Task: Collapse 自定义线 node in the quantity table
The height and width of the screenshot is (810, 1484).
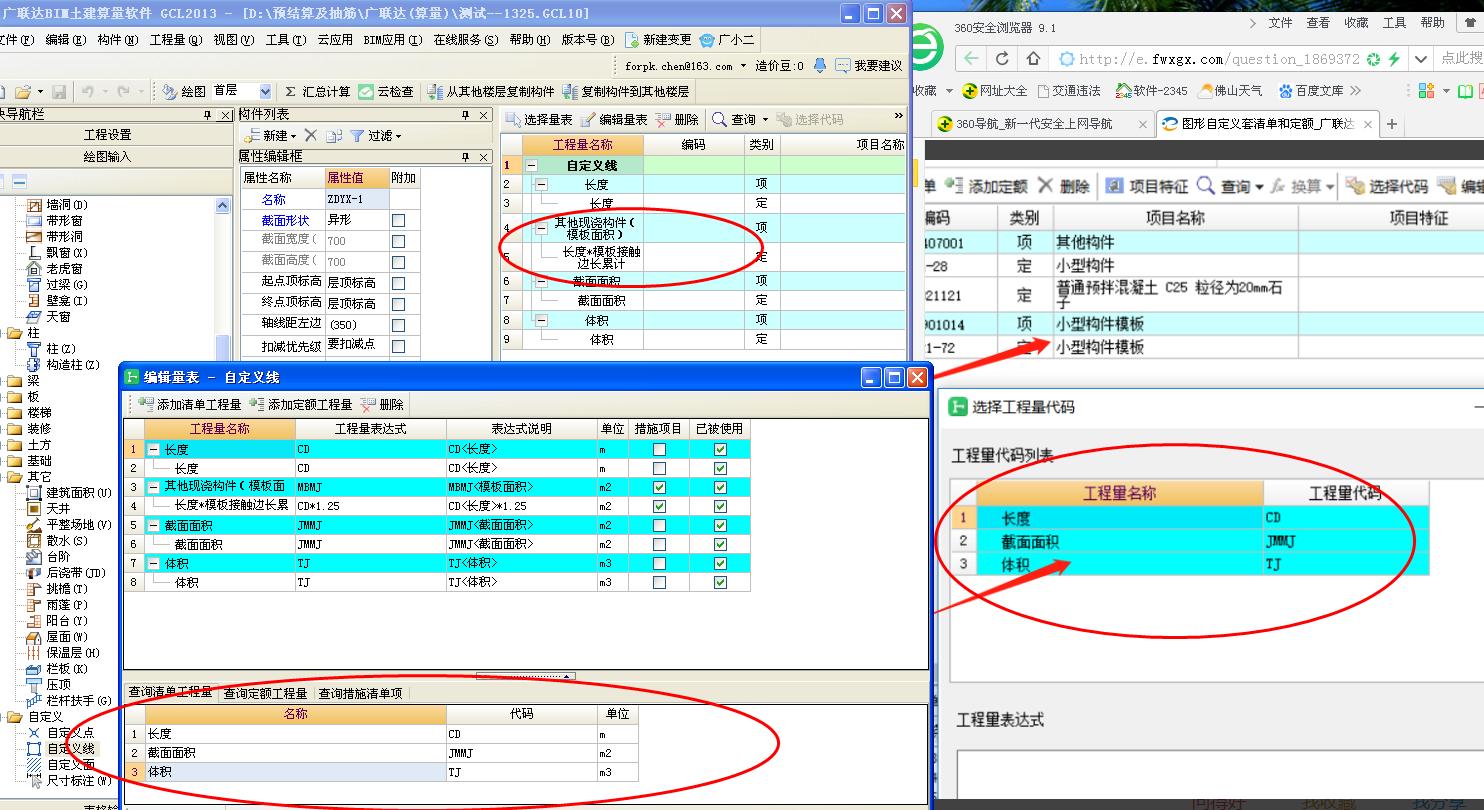Action: [531, 166]
